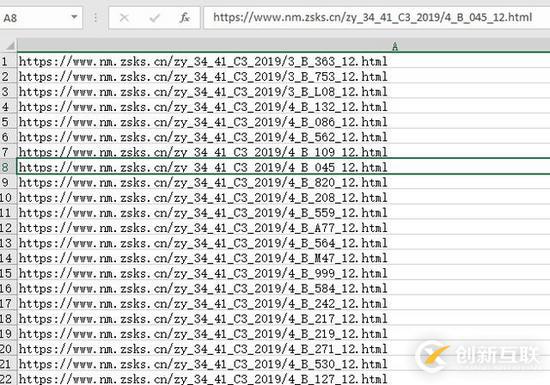Select cell with URL 4_B_564_12.html
The height and width of the screenshot is (385, 550).
click(283, 243)
